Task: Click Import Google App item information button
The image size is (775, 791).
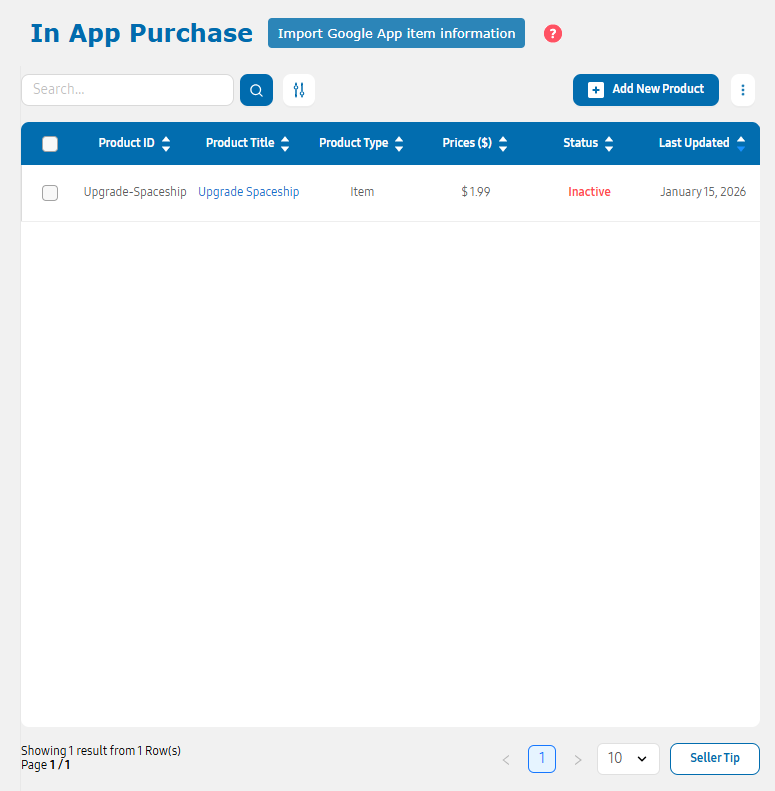Action: pos(396,33)
